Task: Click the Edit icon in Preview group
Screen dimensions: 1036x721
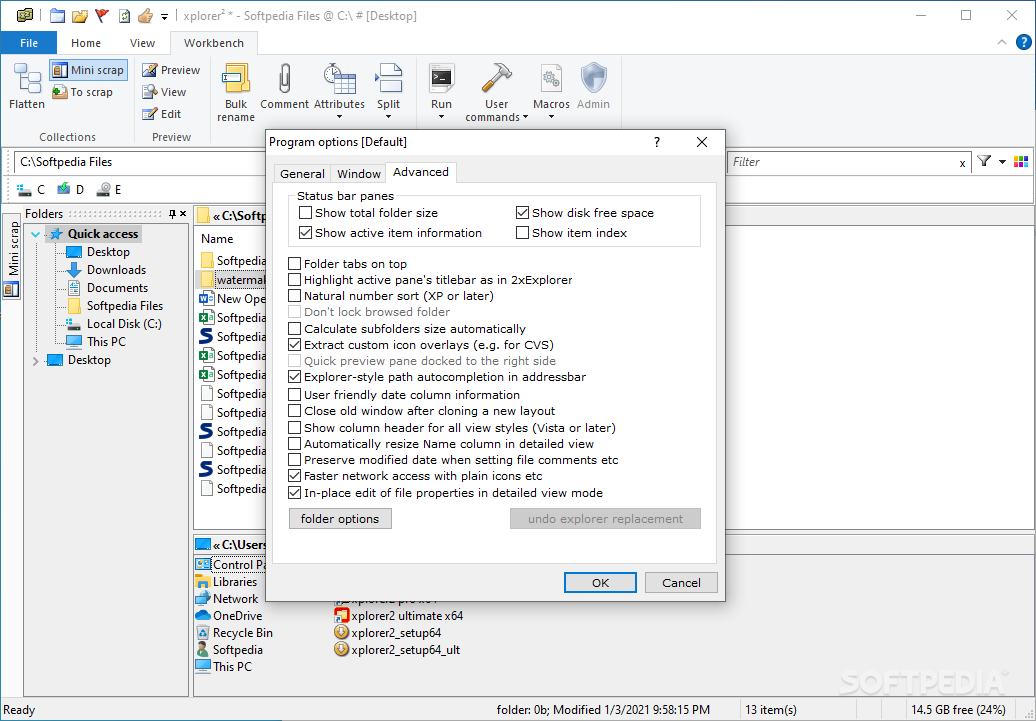Action: 150,114
